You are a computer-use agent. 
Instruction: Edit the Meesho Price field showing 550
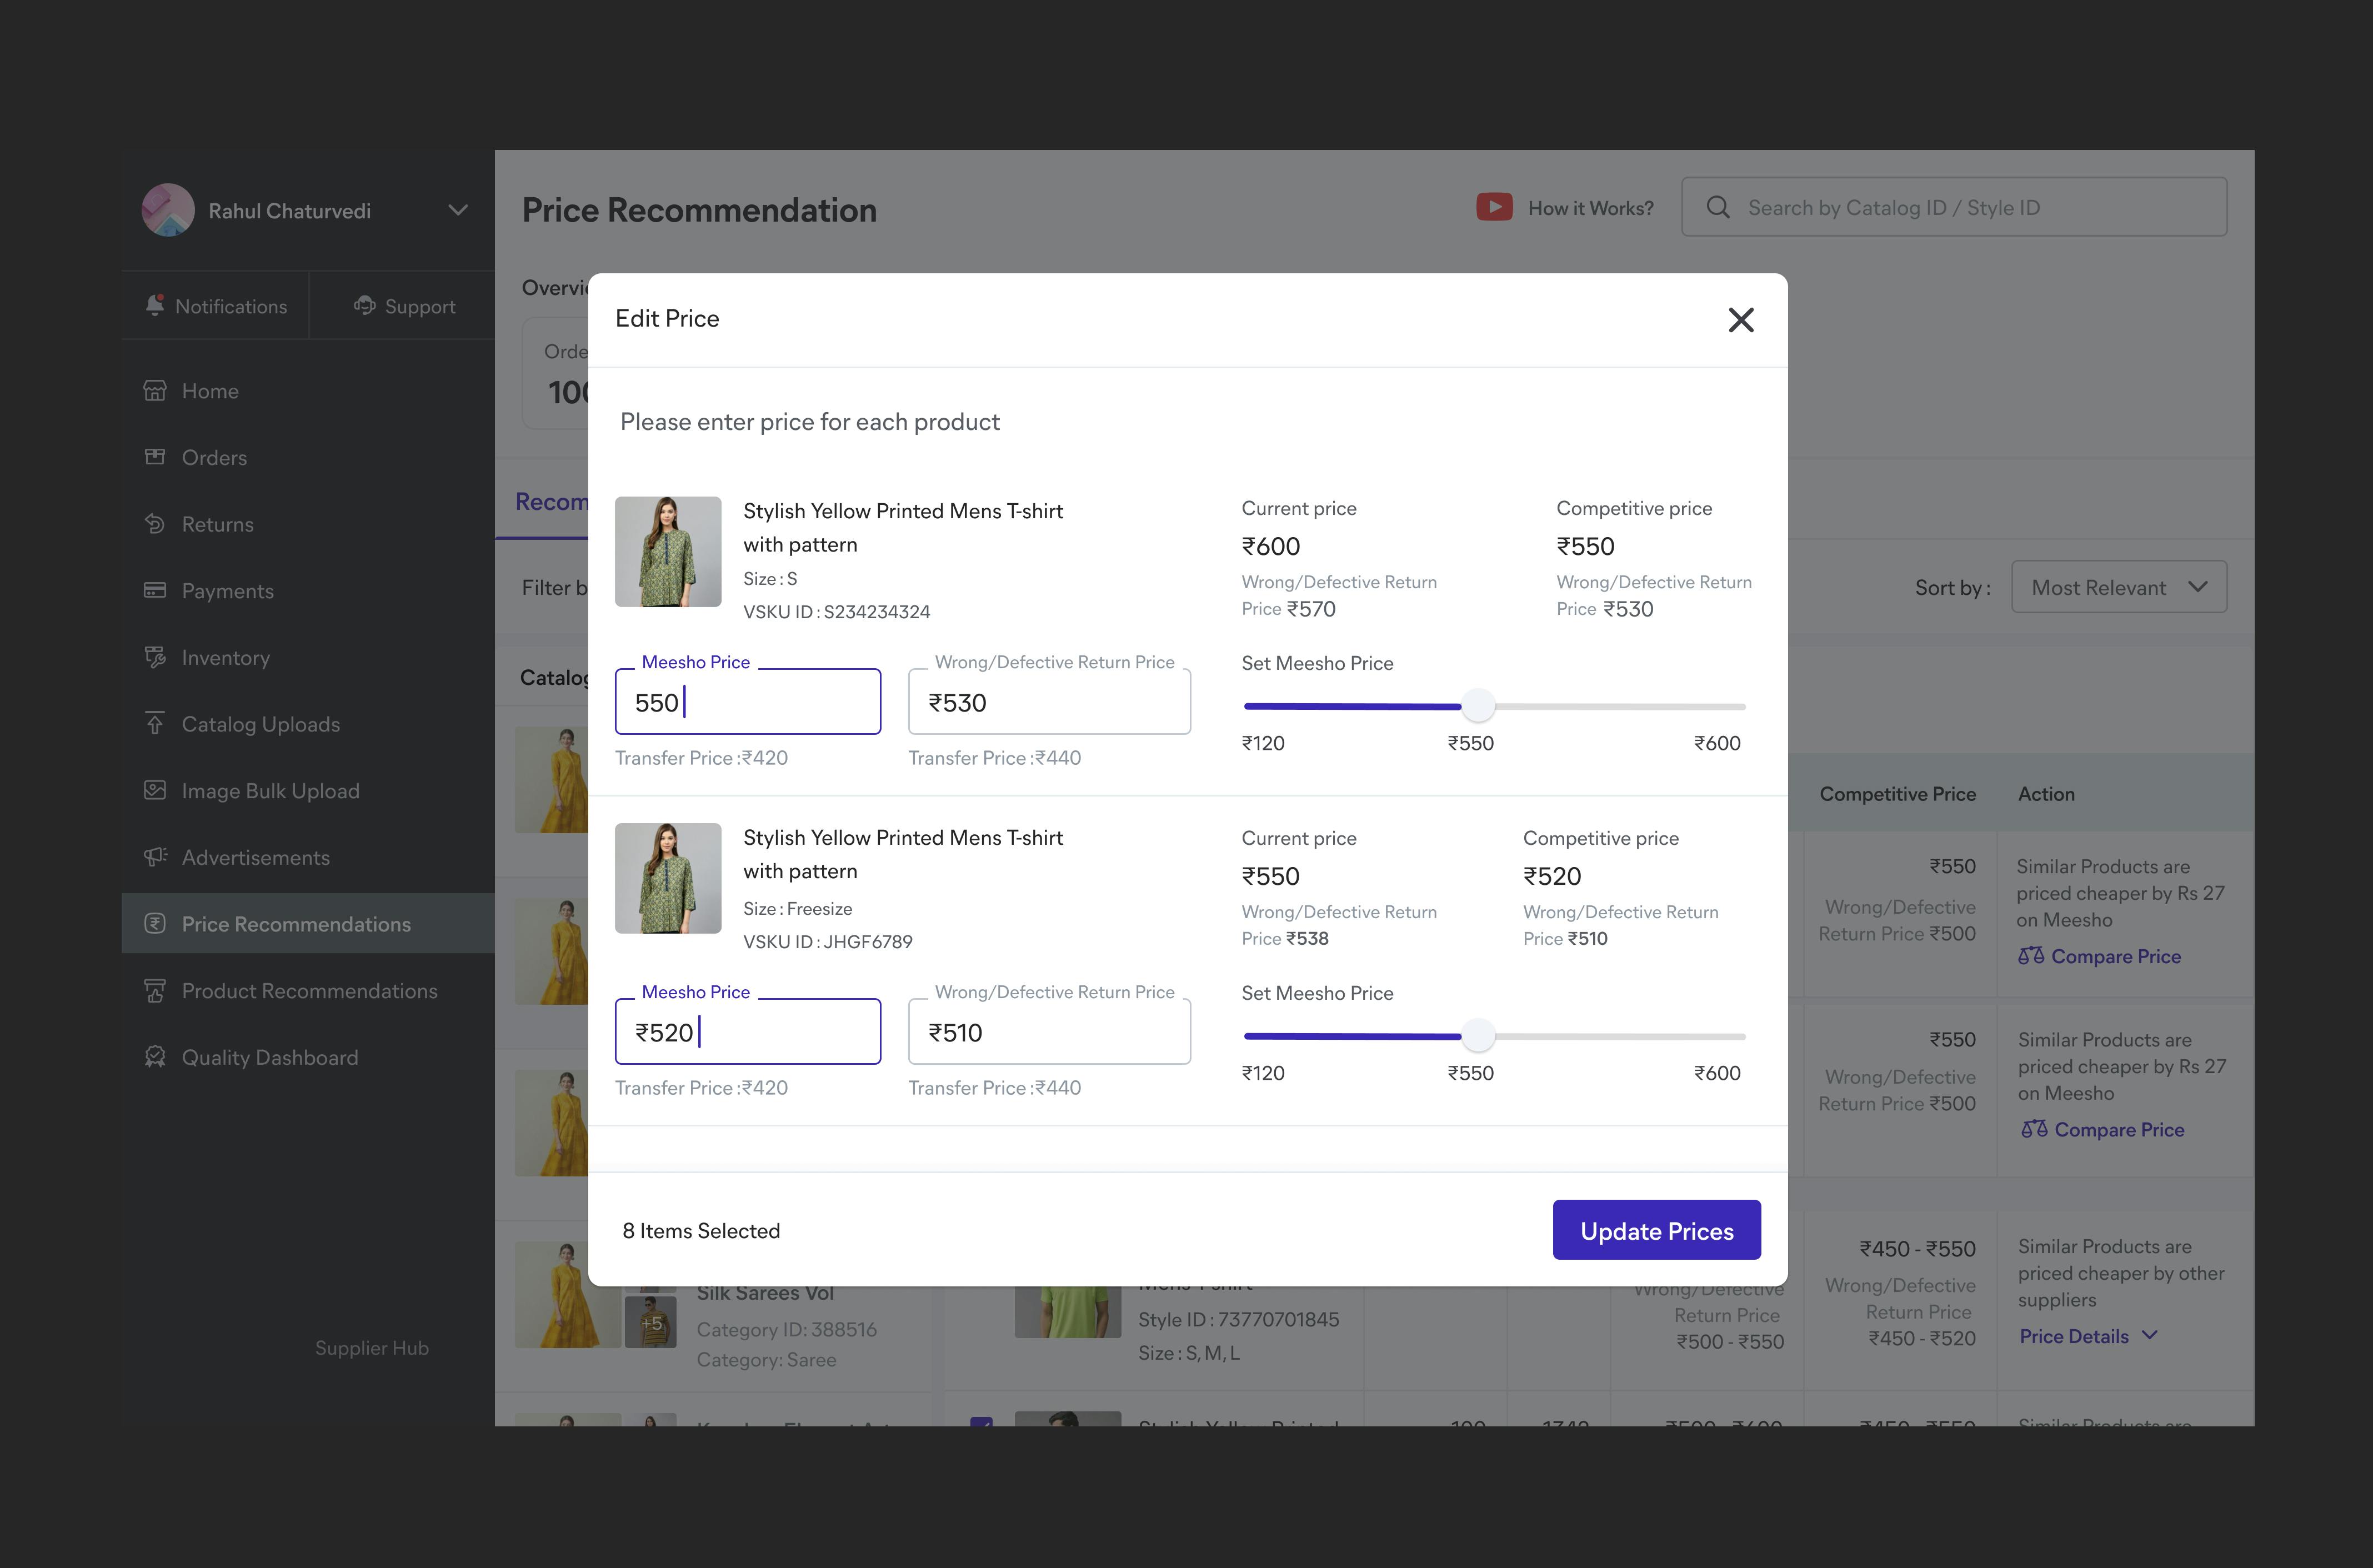(747, 702)
